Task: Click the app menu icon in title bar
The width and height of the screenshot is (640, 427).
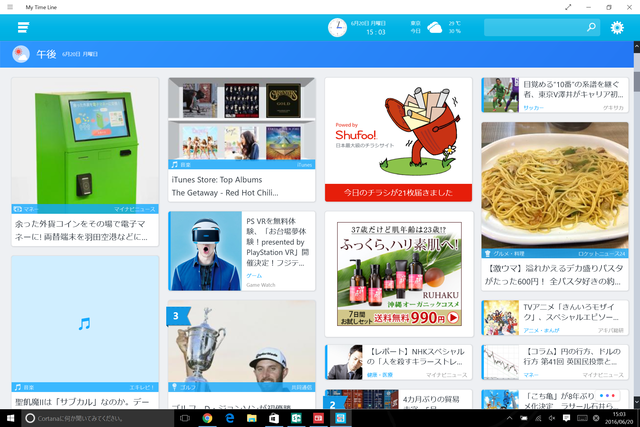Action: (10, 7)
